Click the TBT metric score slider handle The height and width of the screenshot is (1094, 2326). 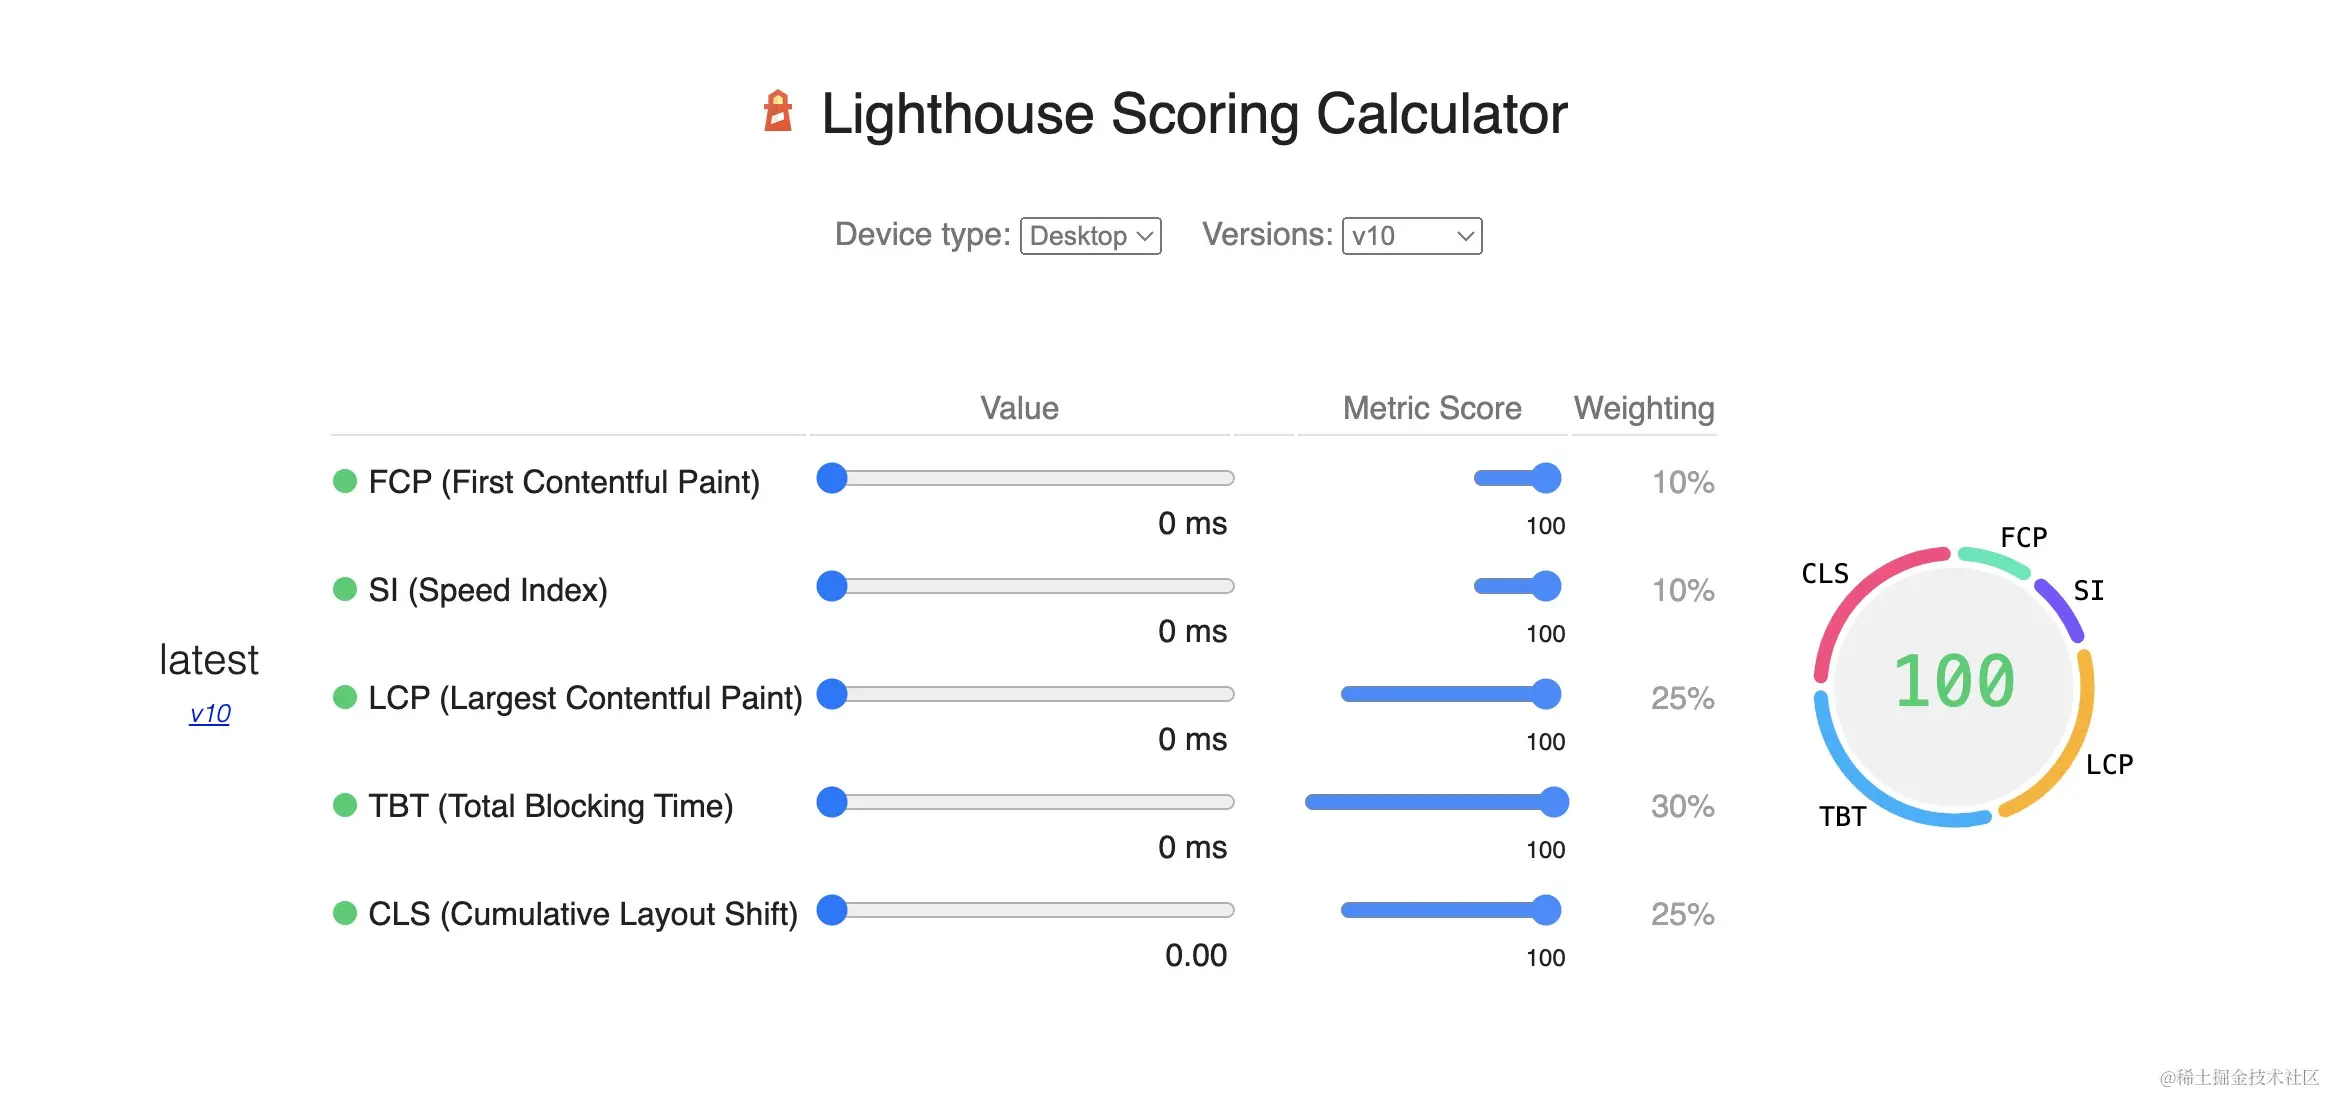pyautogui.click(x=1554, y=803)
